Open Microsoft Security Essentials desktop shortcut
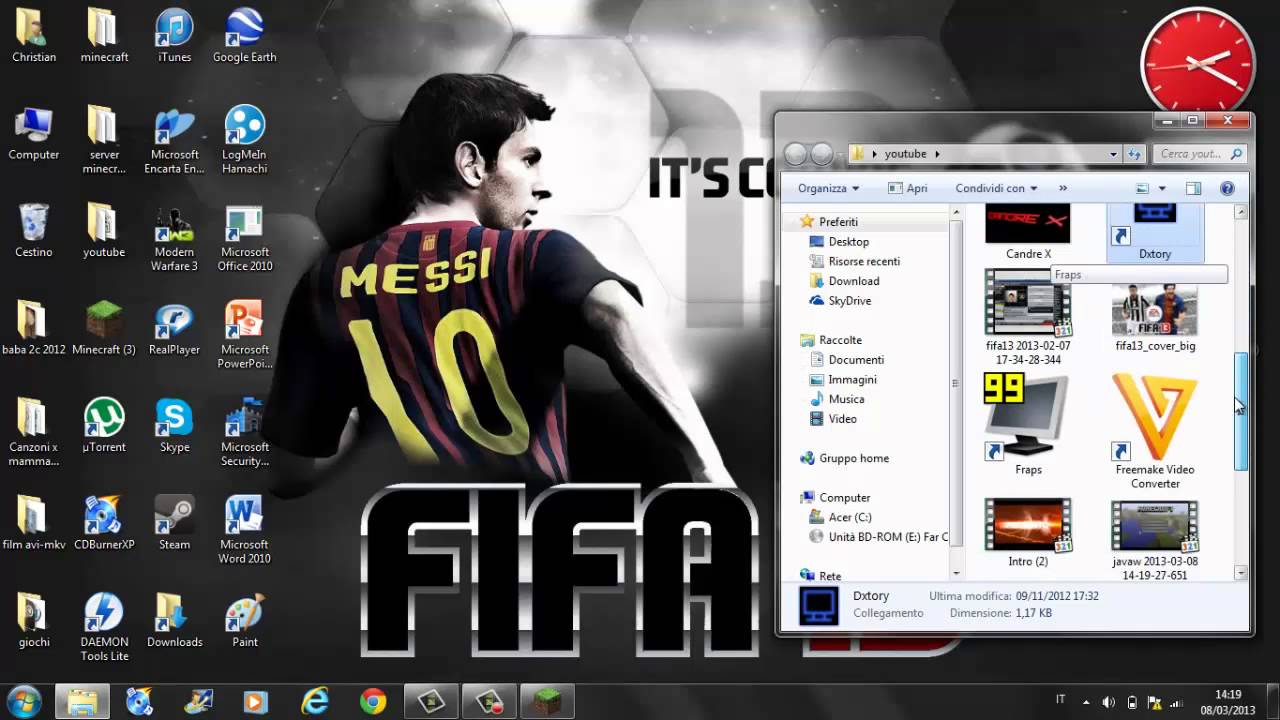The width and height of the screenshot is (1280, 720). (244, 432)
